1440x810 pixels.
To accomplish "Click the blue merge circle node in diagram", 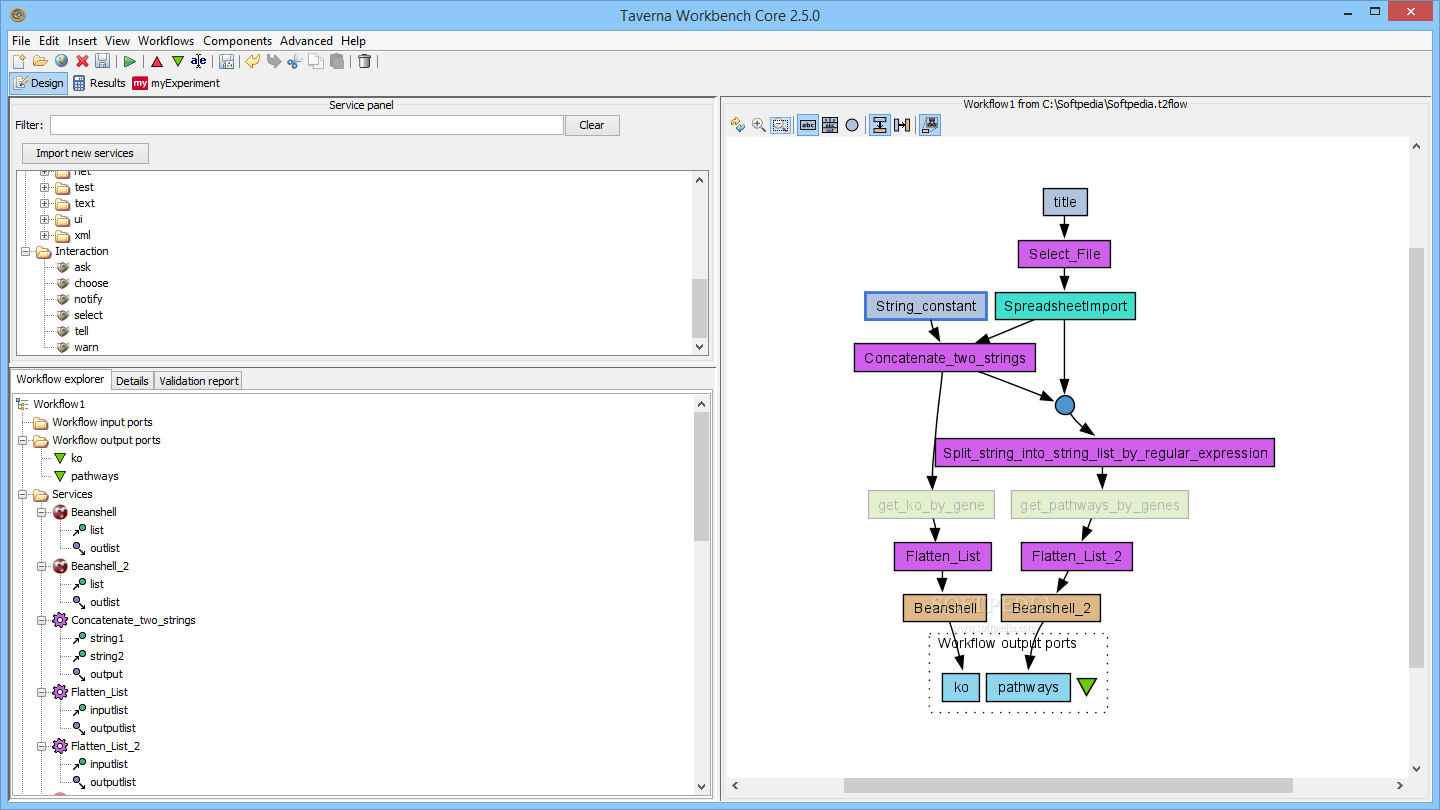I will pyautogui.click(x=1065, y=405).
